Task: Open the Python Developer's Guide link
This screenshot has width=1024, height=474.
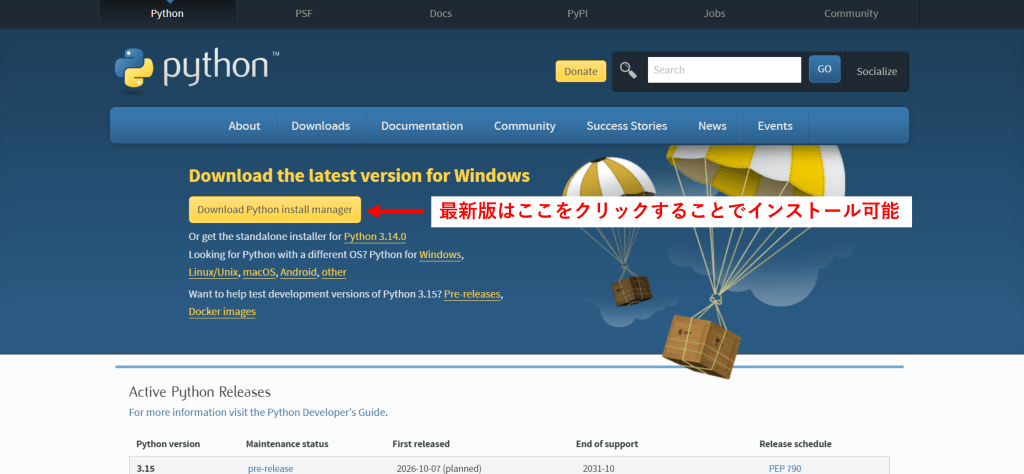Action: (257, 413)
